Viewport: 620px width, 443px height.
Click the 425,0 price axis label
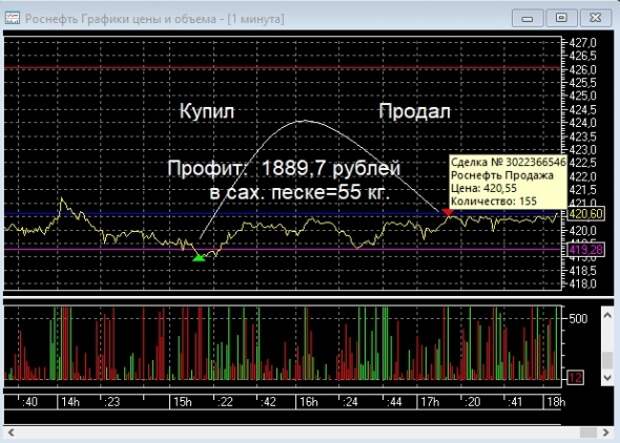tap(582, 96)
